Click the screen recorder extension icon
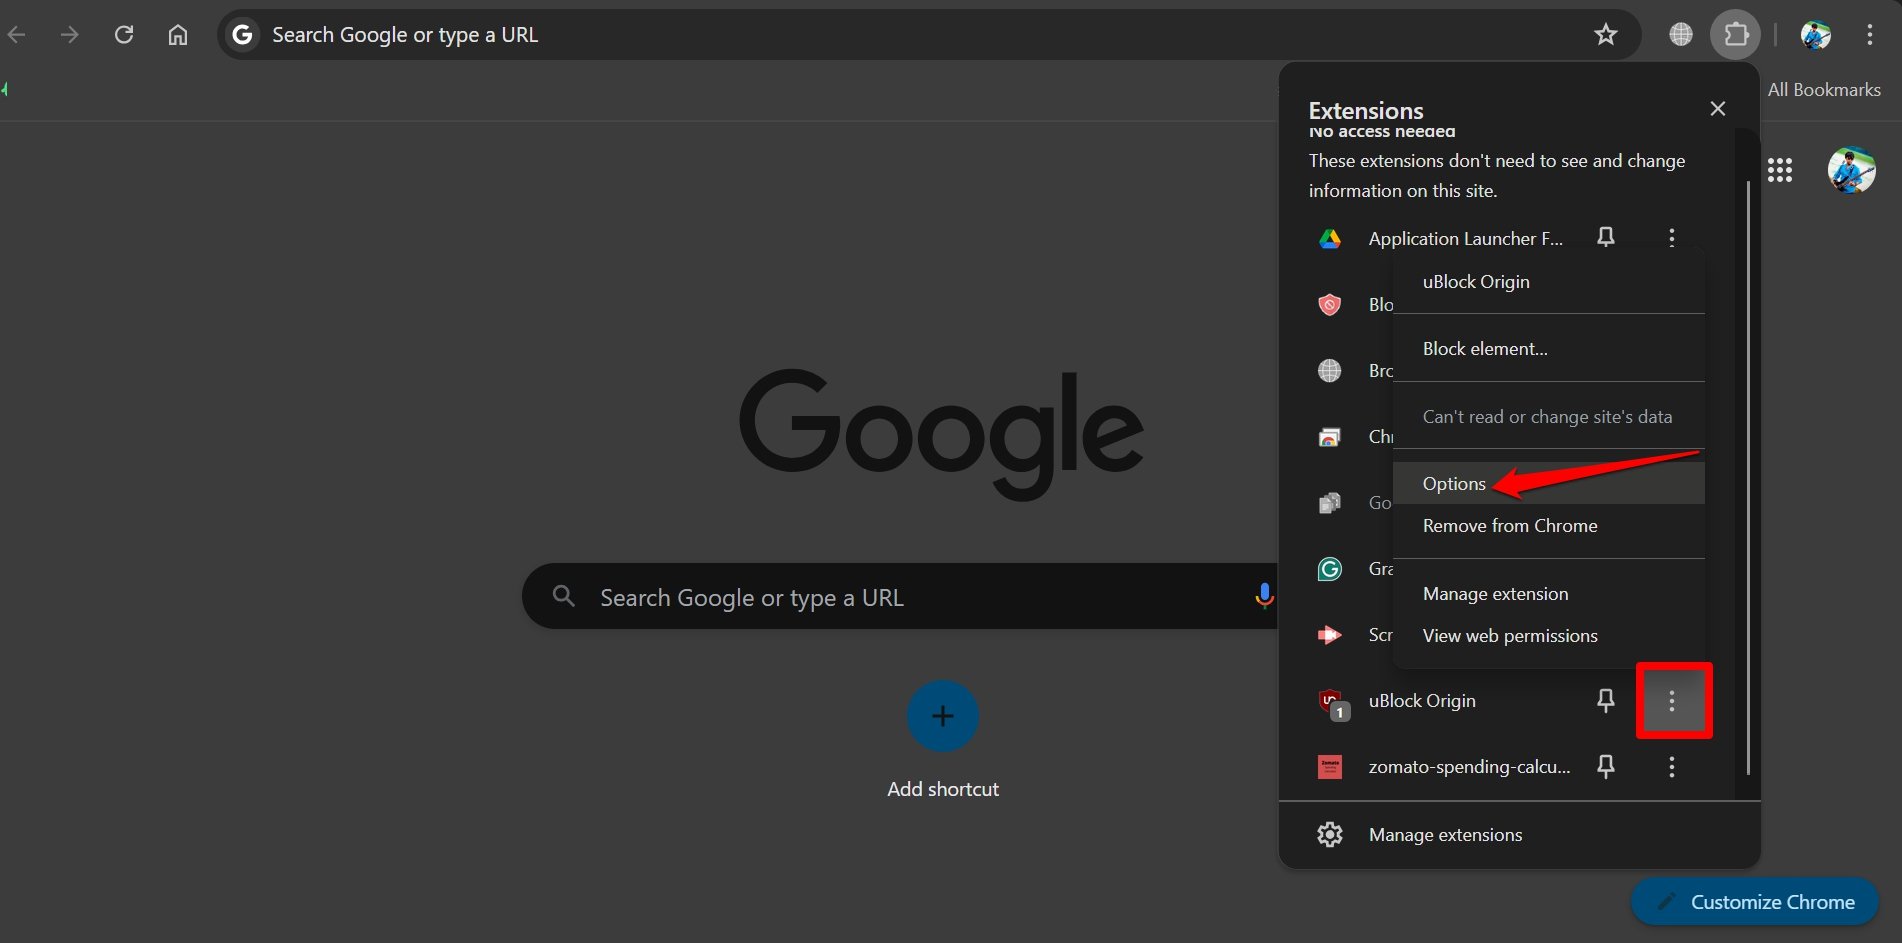The image size is (1902, 943). click(x=1330, y=635)
